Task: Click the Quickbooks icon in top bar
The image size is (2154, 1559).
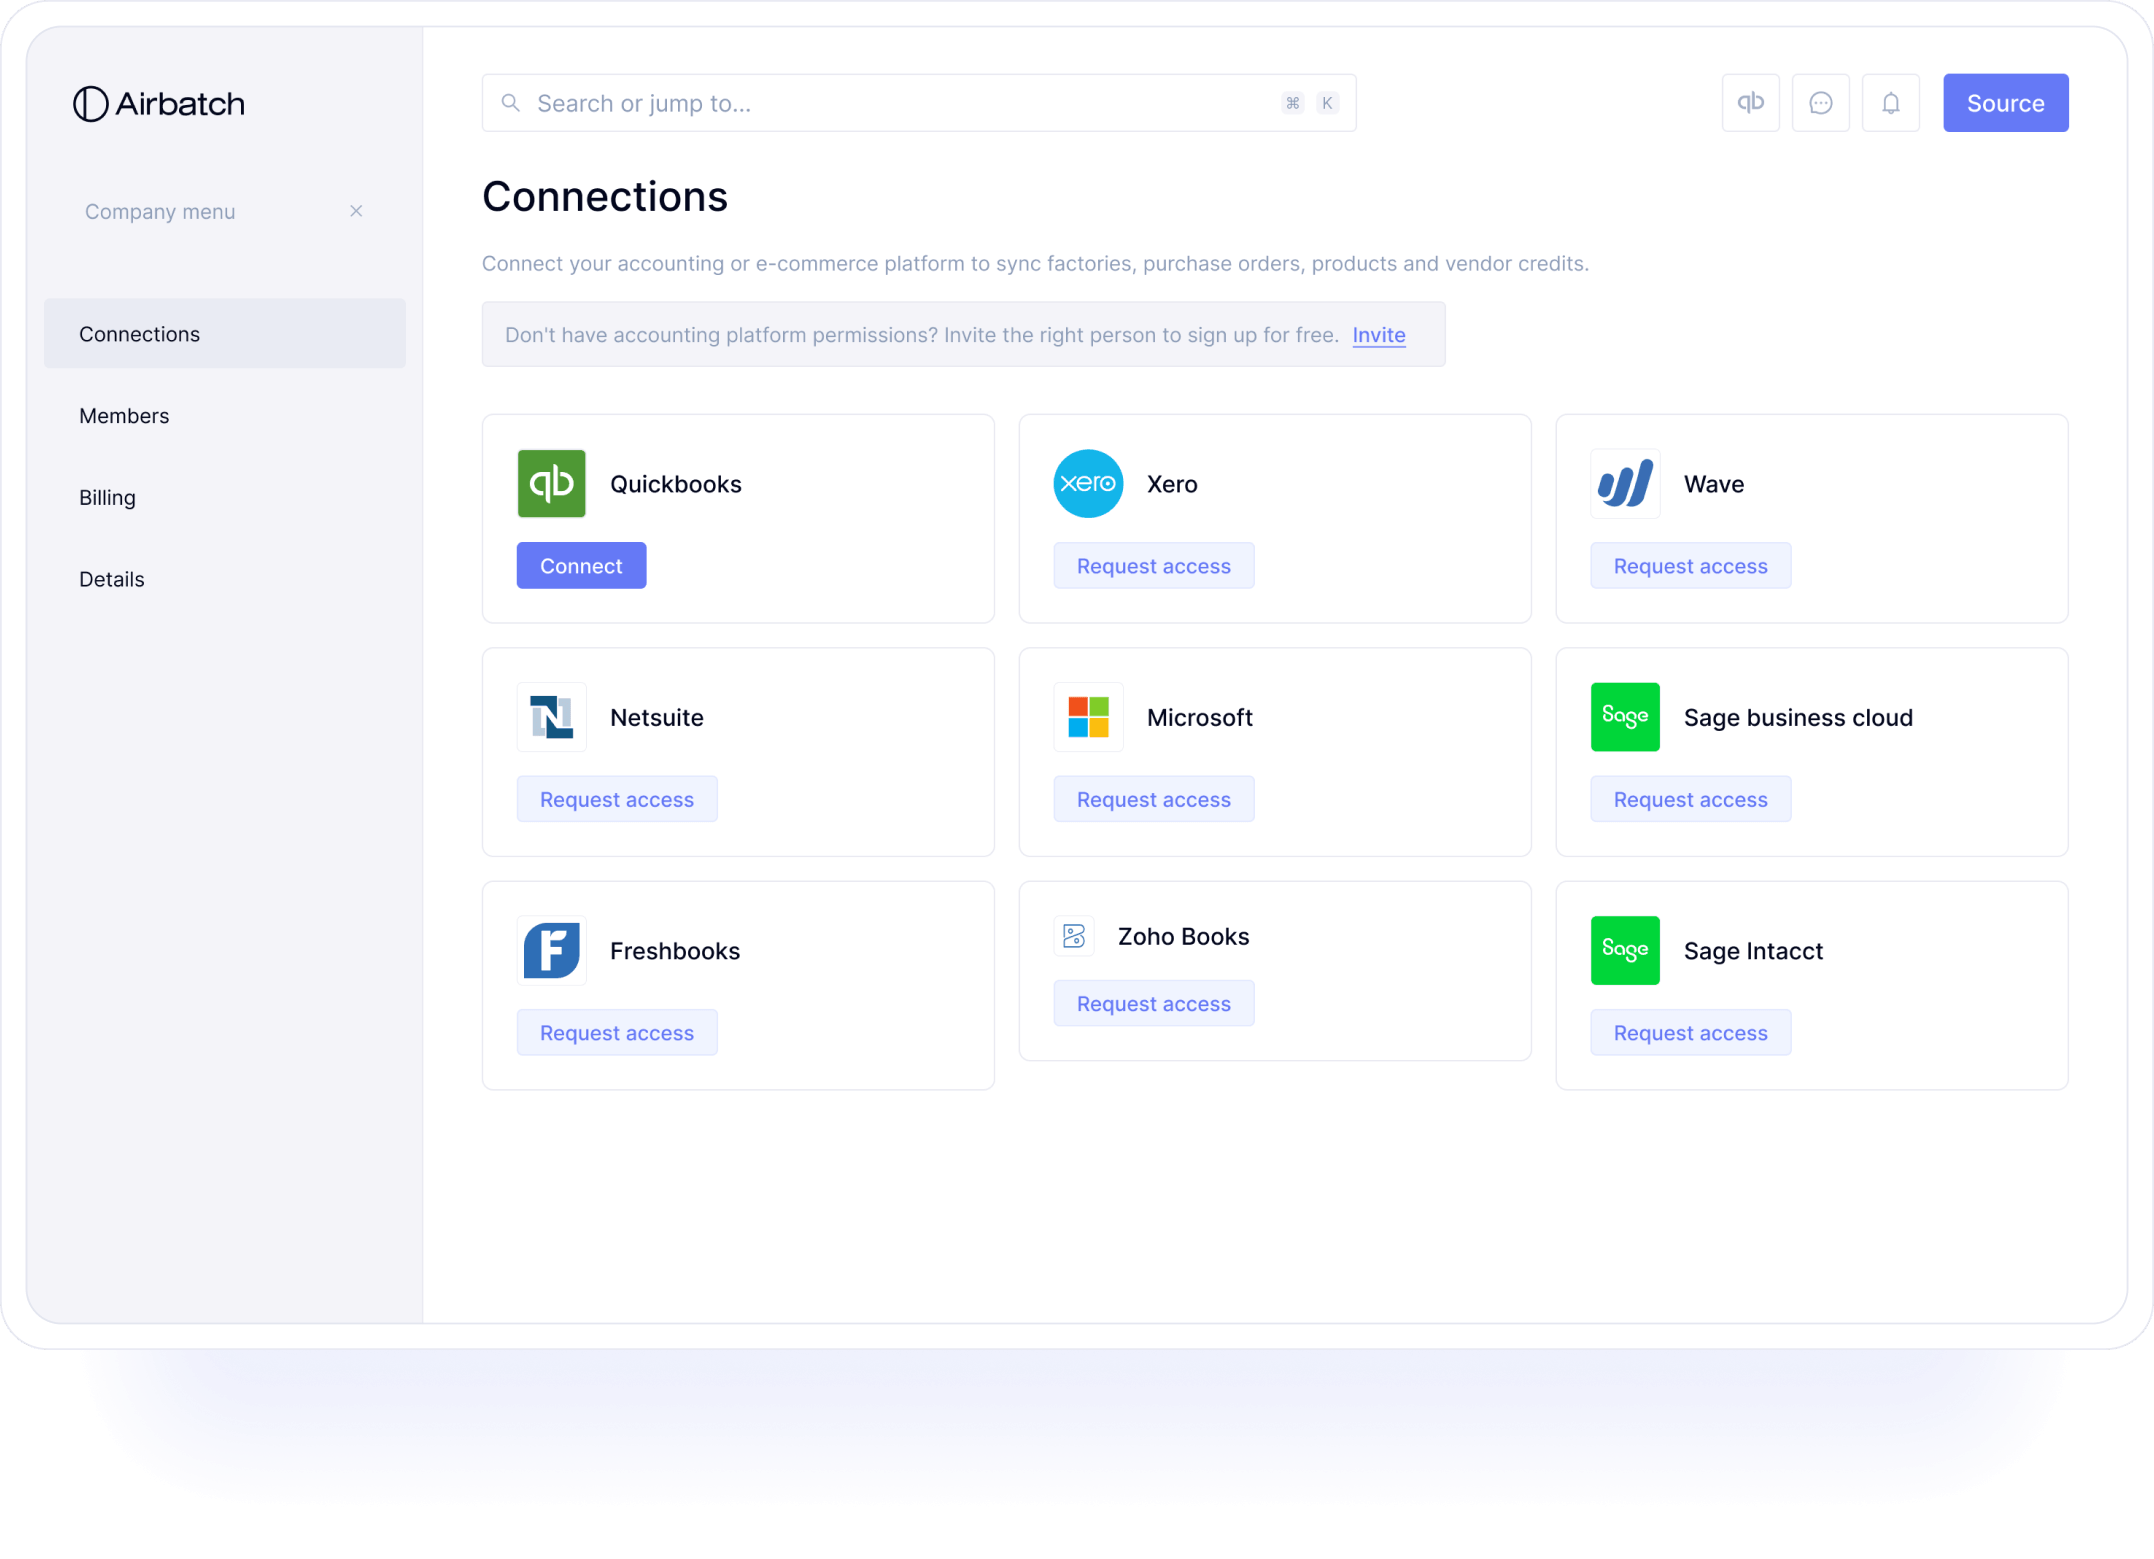Action: 1750,103
